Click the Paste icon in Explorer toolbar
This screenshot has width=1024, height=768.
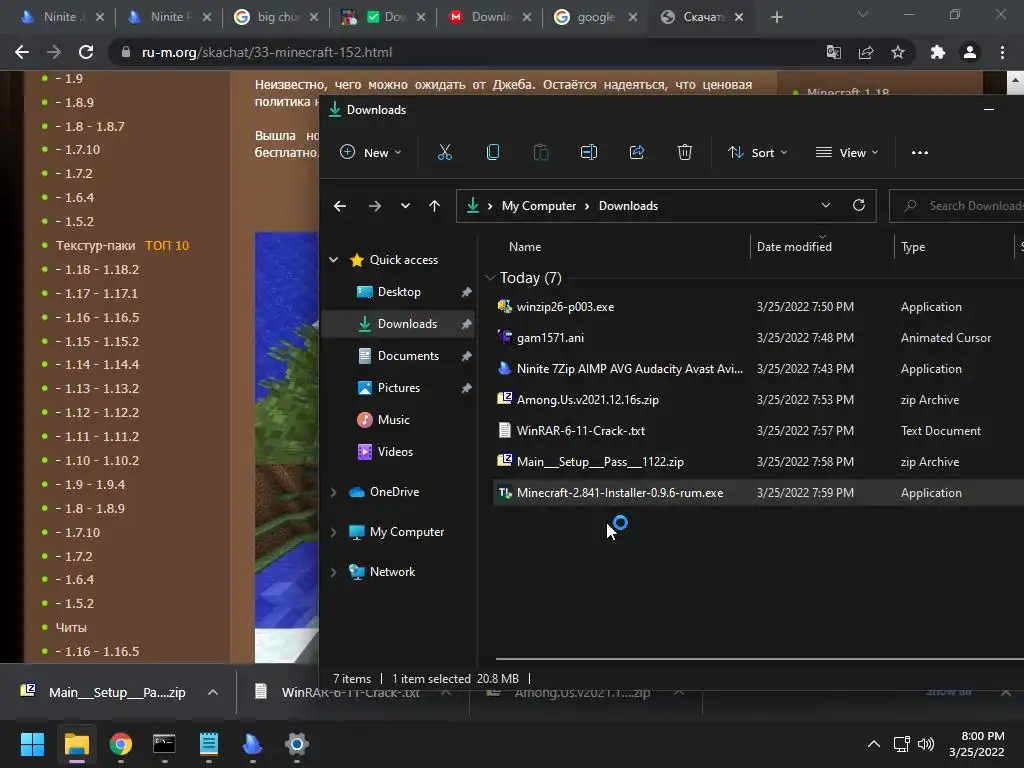[x=541, y=152]
